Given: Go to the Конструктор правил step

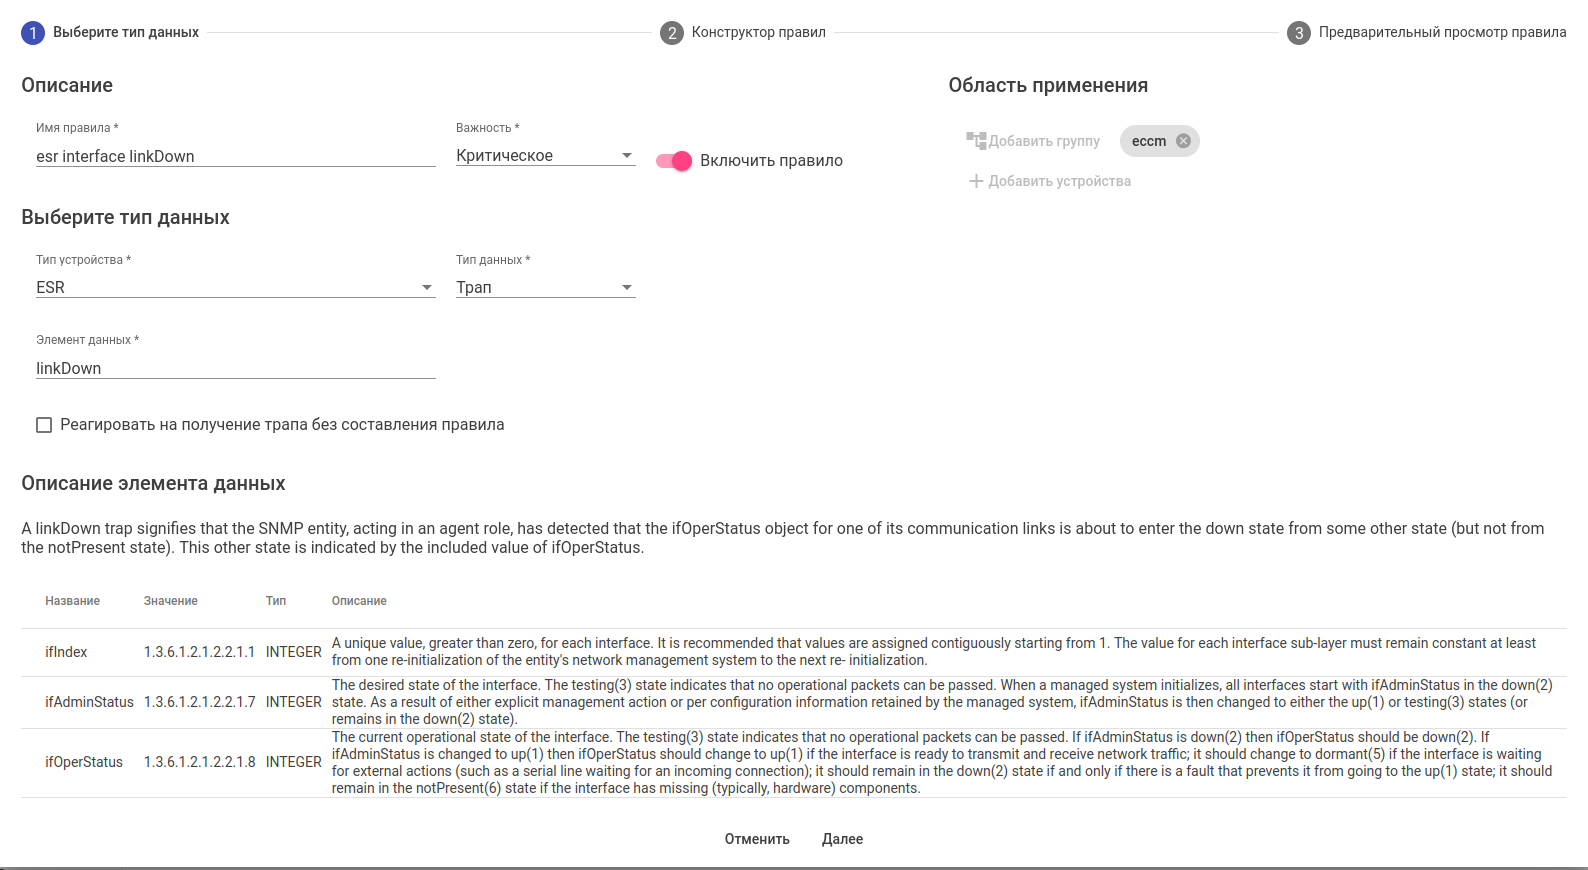Looking at the screenshot, I should point(758,33).
